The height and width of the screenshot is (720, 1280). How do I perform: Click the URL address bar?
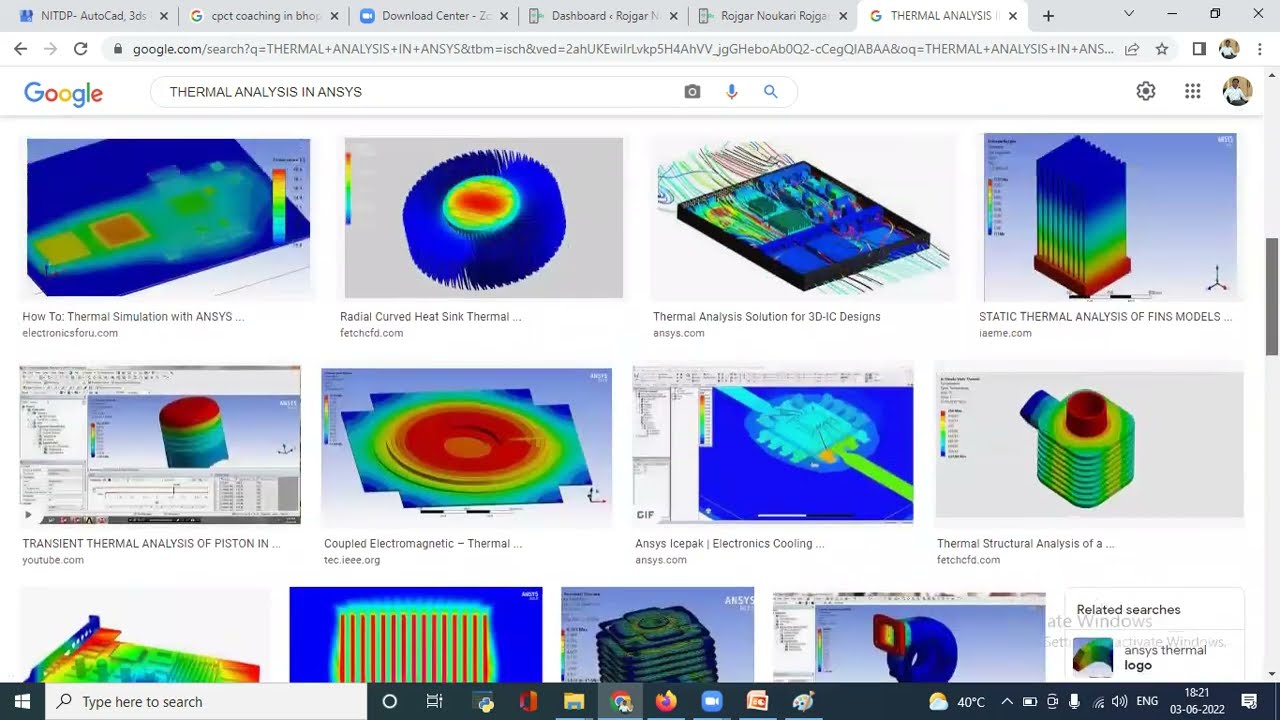[622, 48]
